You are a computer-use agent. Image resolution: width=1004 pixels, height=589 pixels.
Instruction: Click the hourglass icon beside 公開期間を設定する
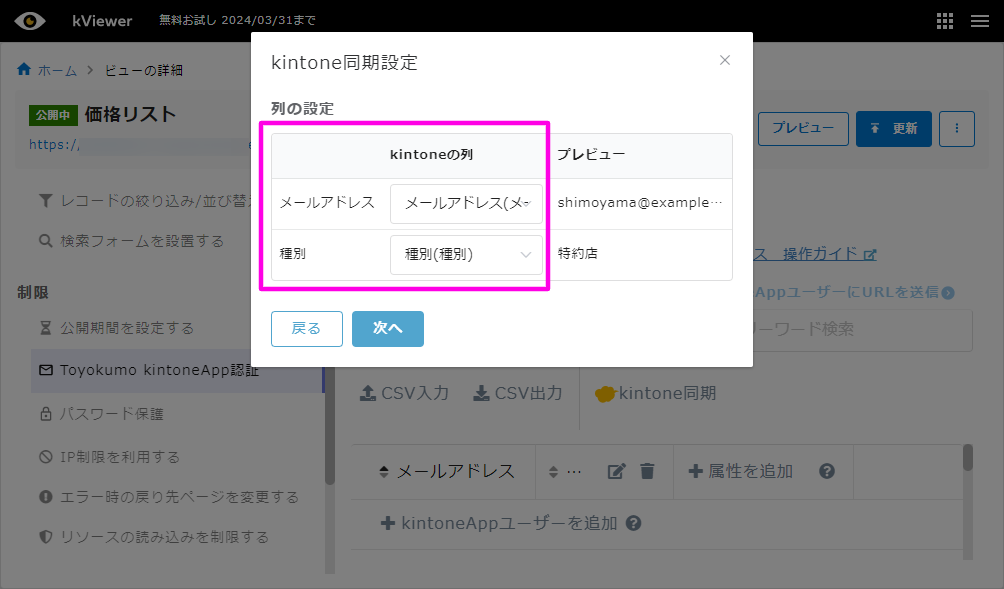(x=45, y=328)
